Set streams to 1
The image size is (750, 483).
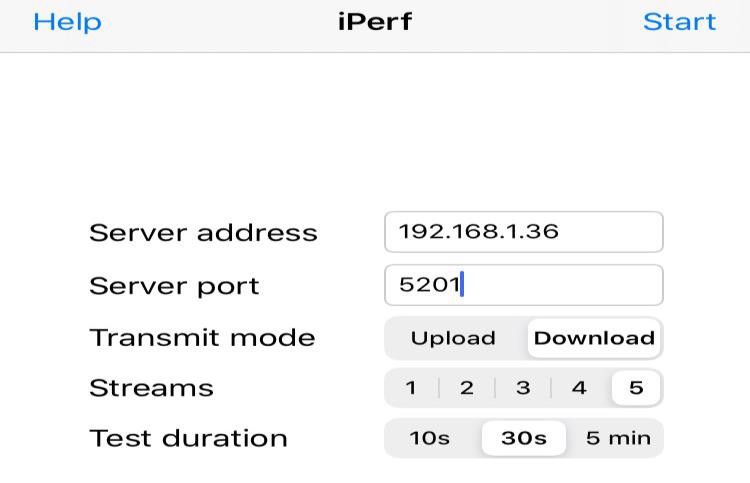(x=411, y=388)
